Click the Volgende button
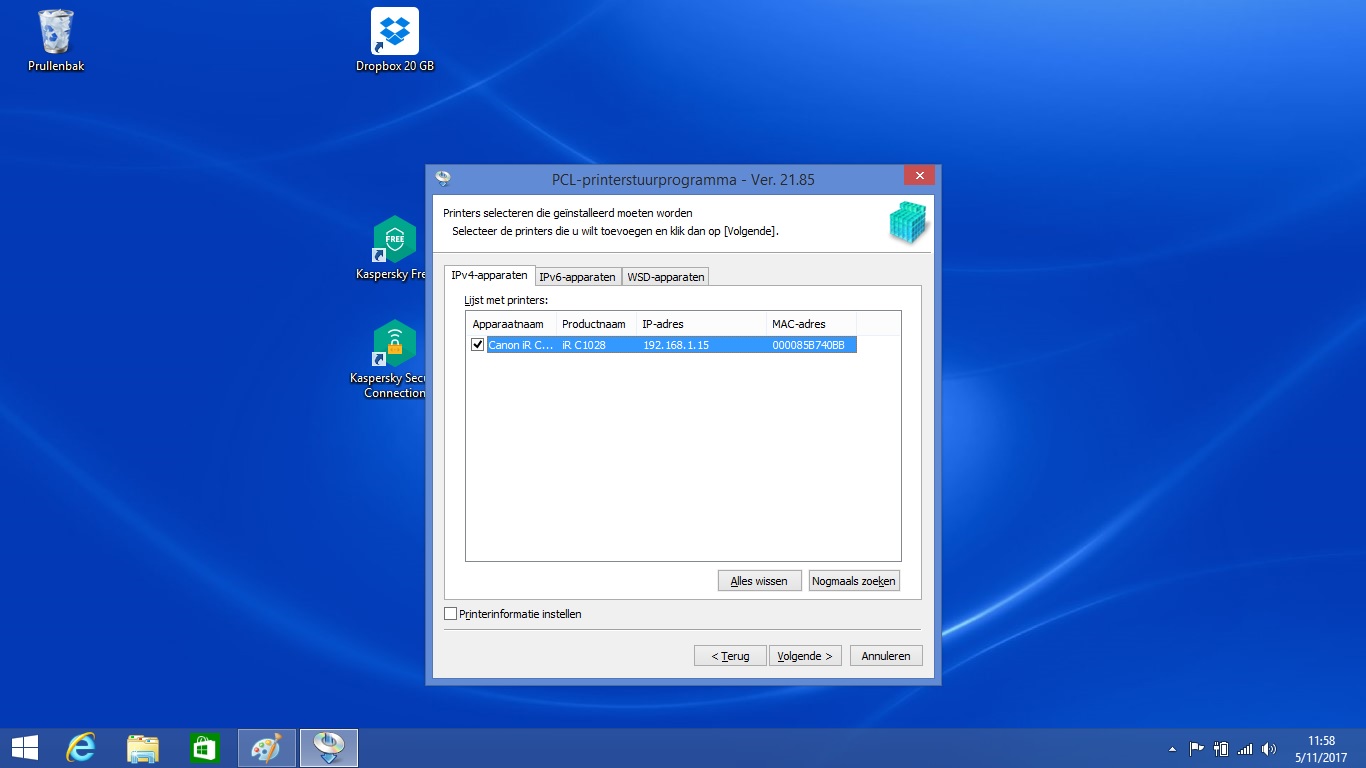The height and width of the screenshot is (768, 1366). point(805,656)
